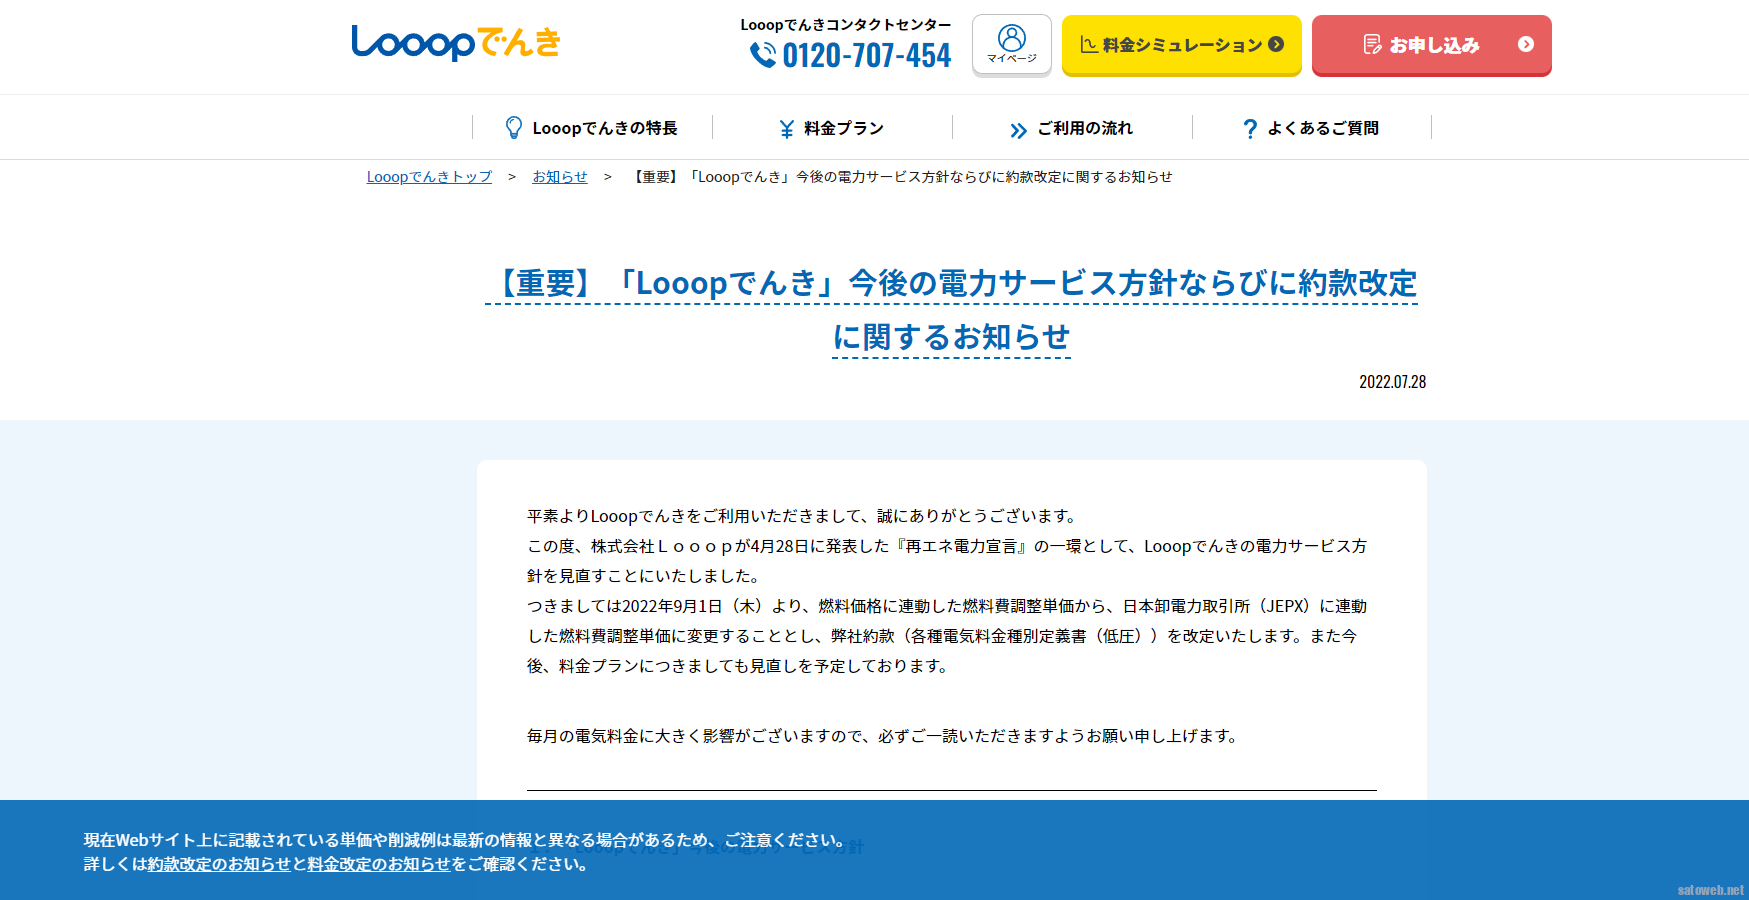
Task: Call number 0120-707-454 link
Action: coord(851,55)
